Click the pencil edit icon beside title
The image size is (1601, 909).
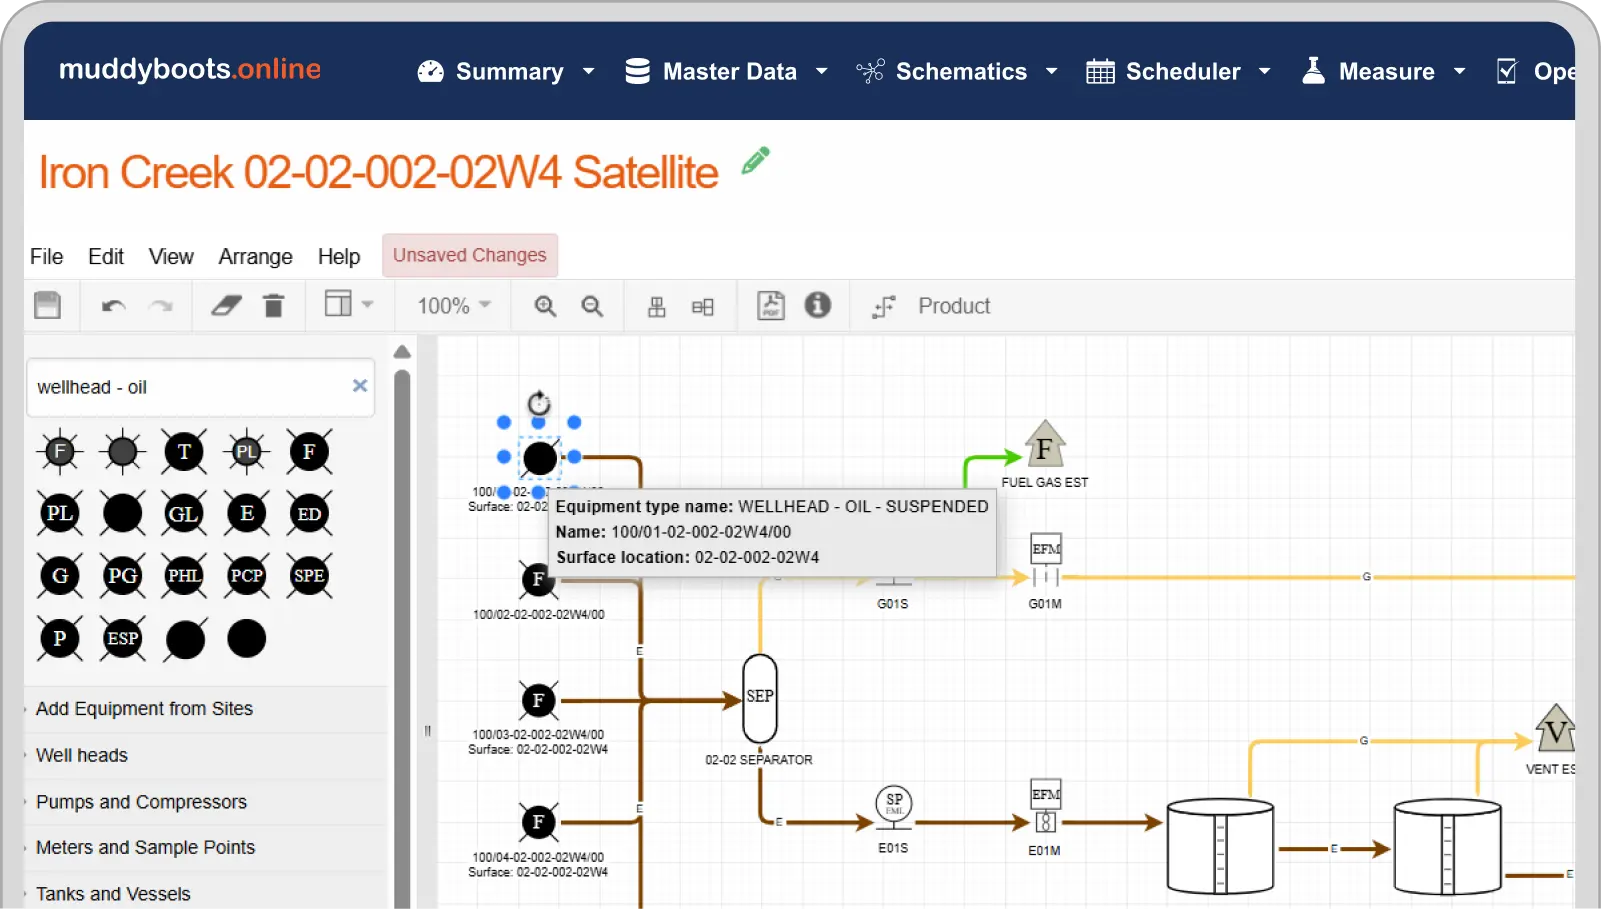point(756,161)
